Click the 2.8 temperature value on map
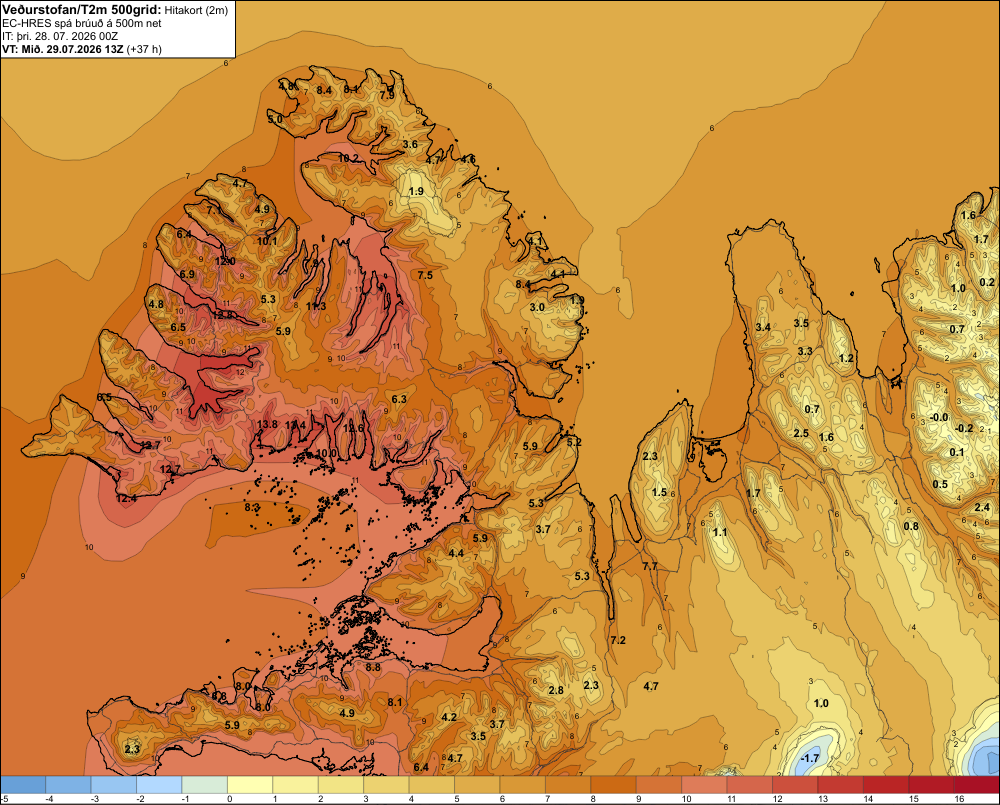Screen dimensions: 1000x805 tap(556, 690)
